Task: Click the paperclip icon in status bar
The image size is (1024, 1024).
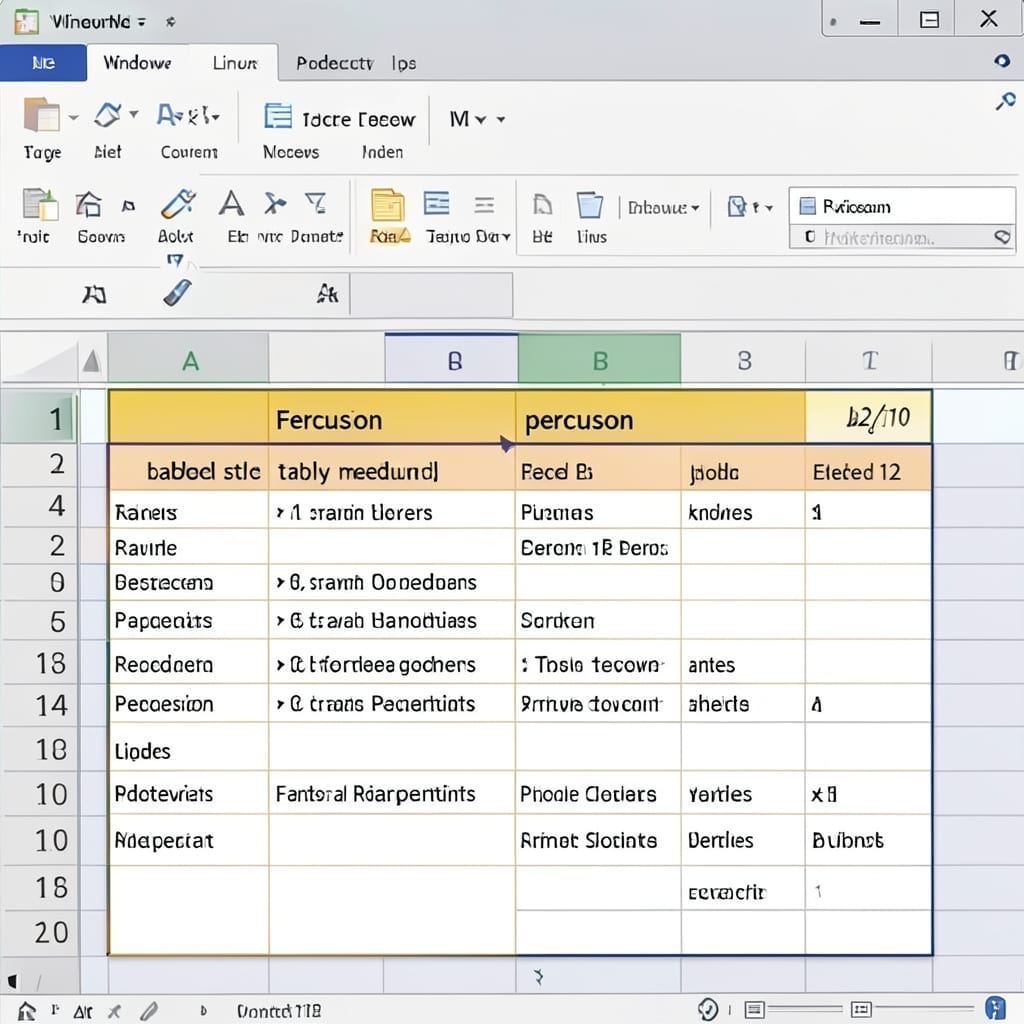Action: [x=149, y=1011]
